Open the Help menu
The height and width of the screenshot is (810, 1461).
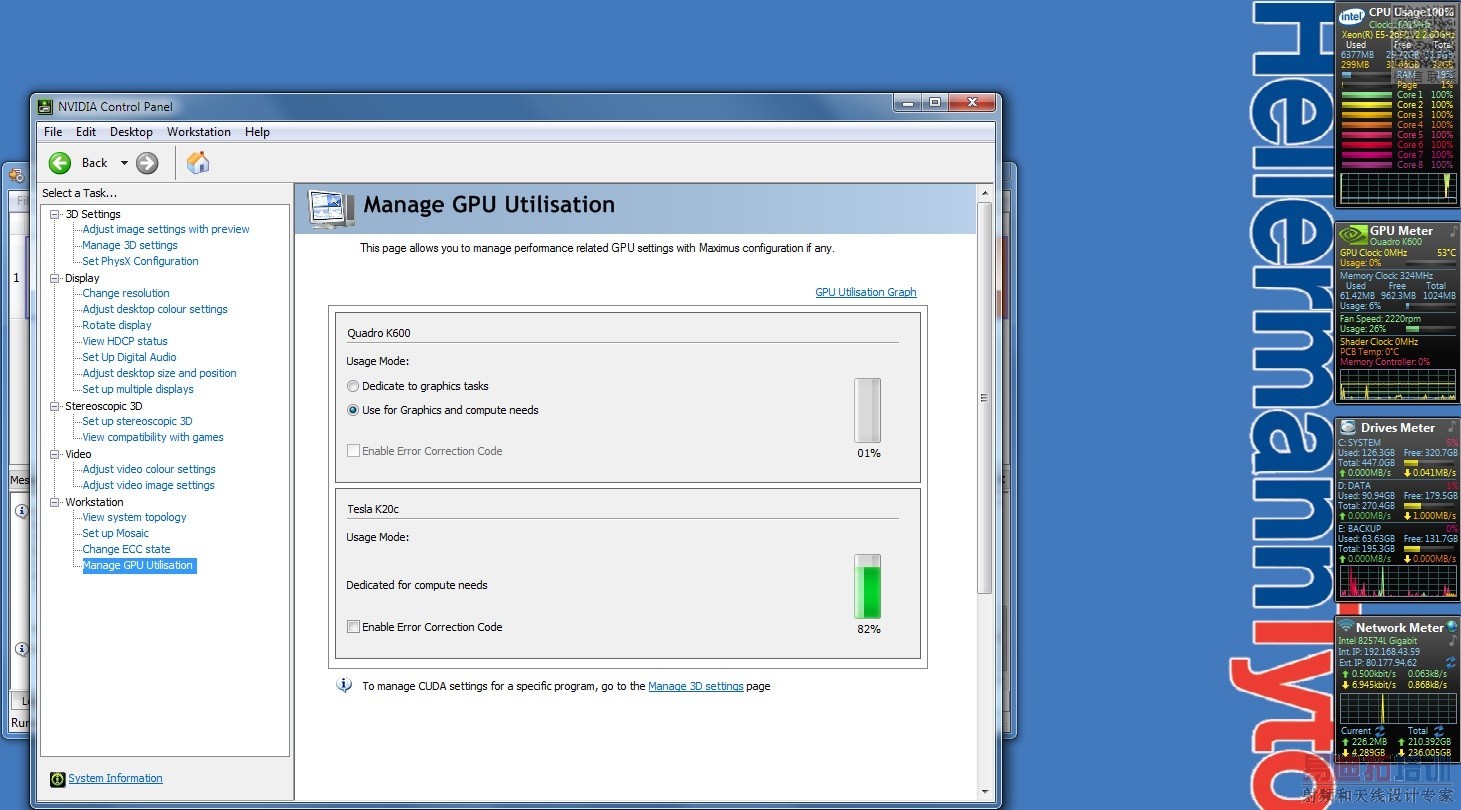click(x=257, y=132)
